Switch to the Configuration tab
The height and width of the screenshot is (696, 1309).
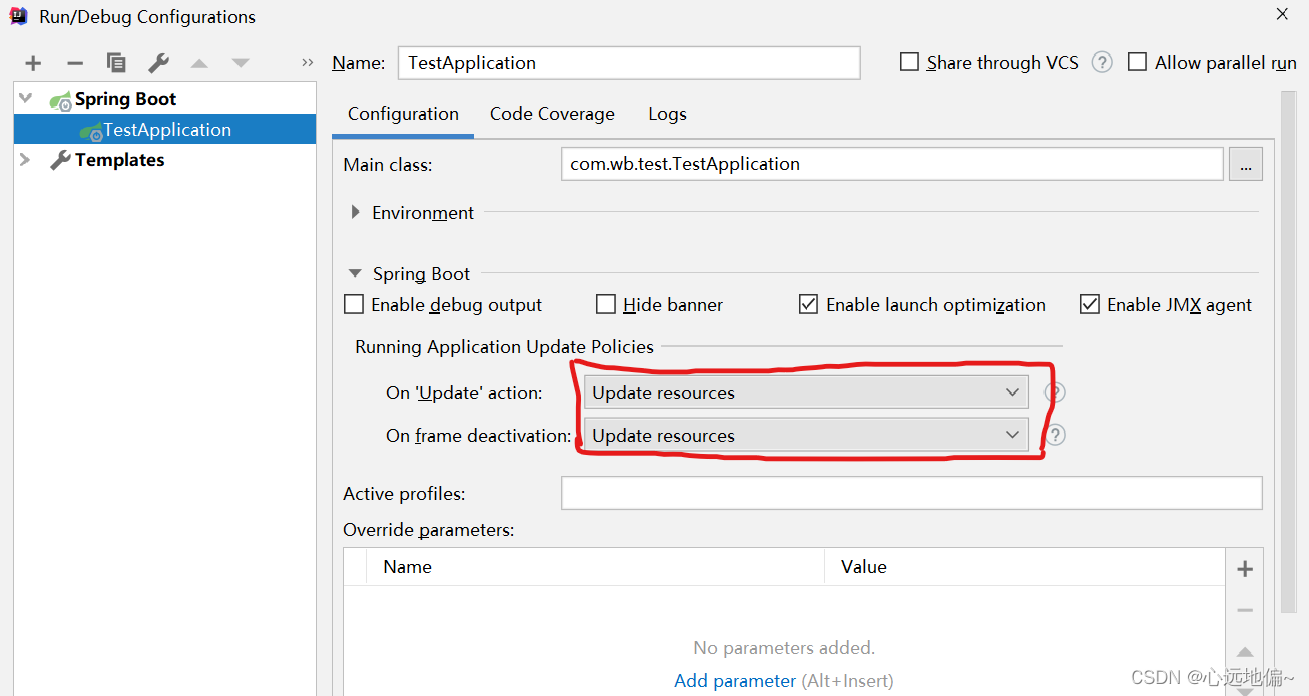pyautogui.click(x=403, y=114)
